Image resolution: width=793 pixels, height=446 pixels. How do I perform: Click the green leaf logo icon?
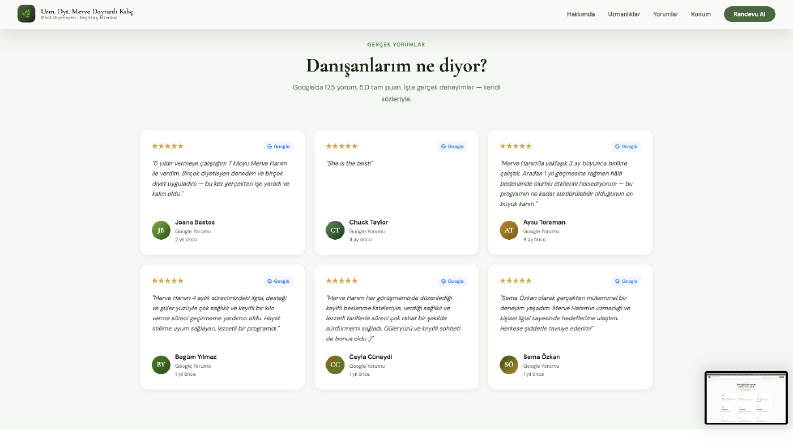26,14
